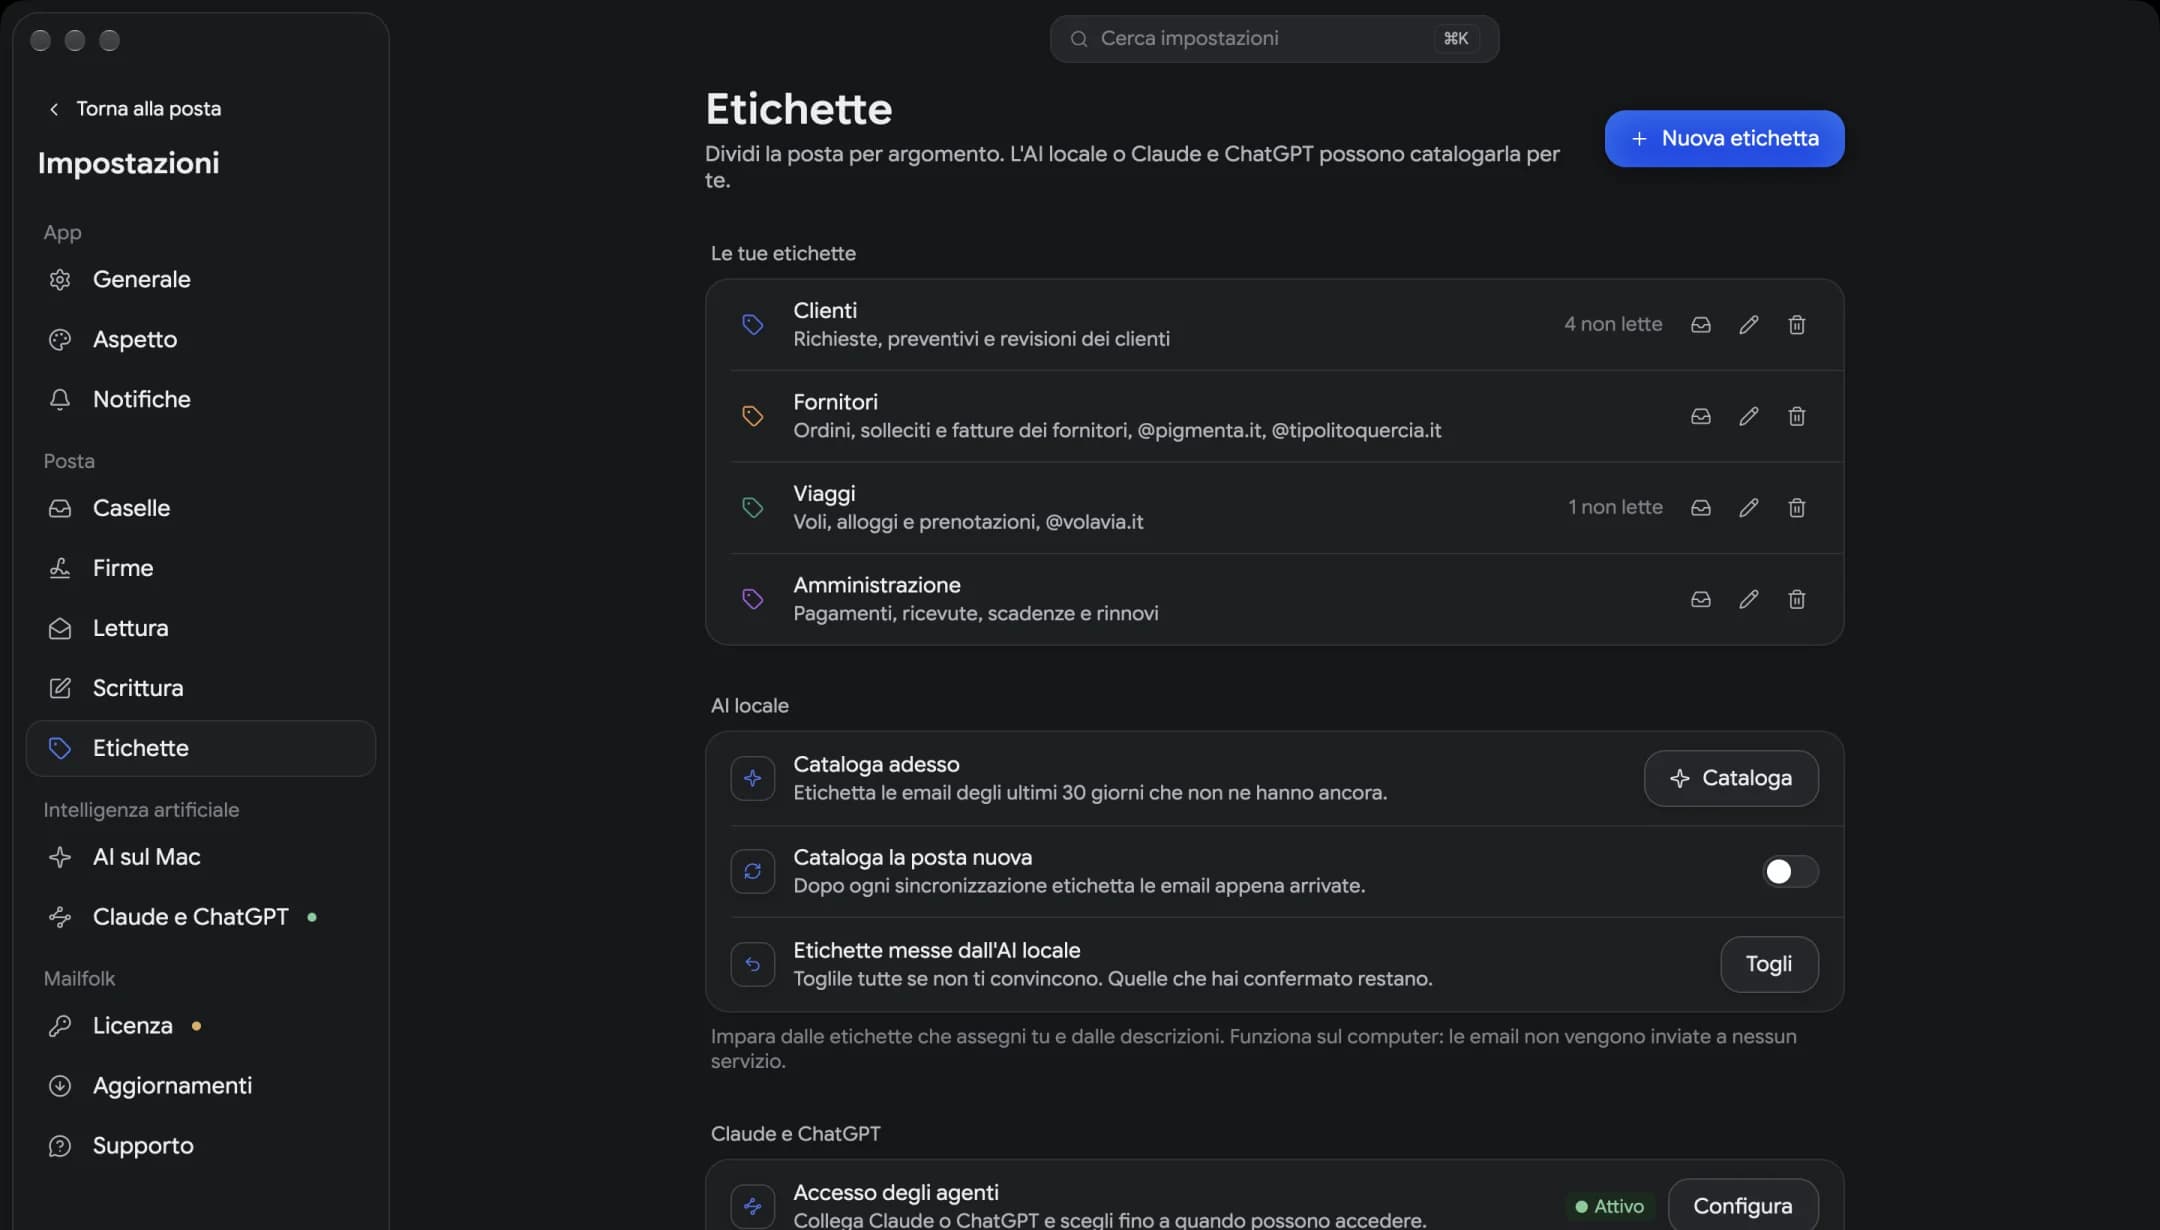2160x1230 pixels.
Task: Delete the Fornitori label trash icon
Action: [1796, 416]
